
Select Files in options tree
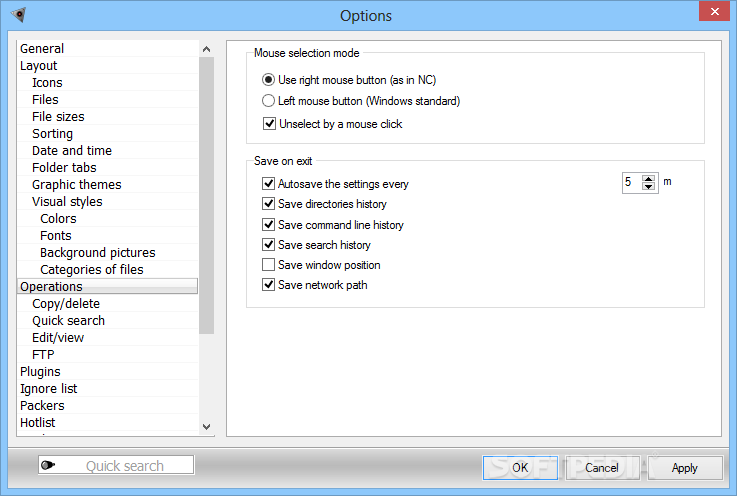click(108, 99)
